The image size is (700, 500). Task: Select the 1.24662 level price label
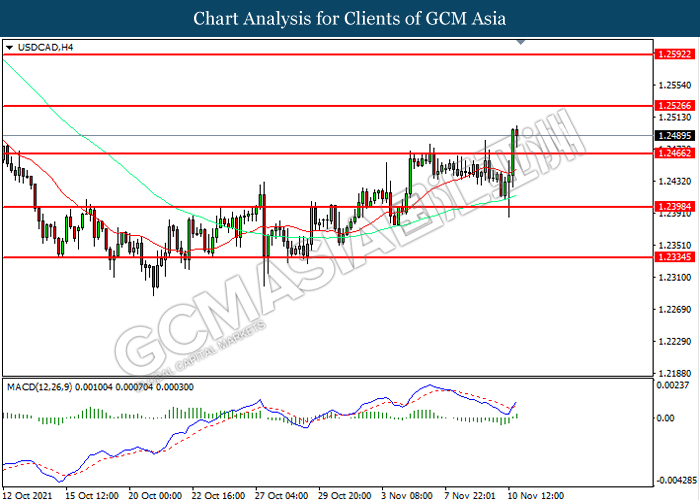(675, 153)
